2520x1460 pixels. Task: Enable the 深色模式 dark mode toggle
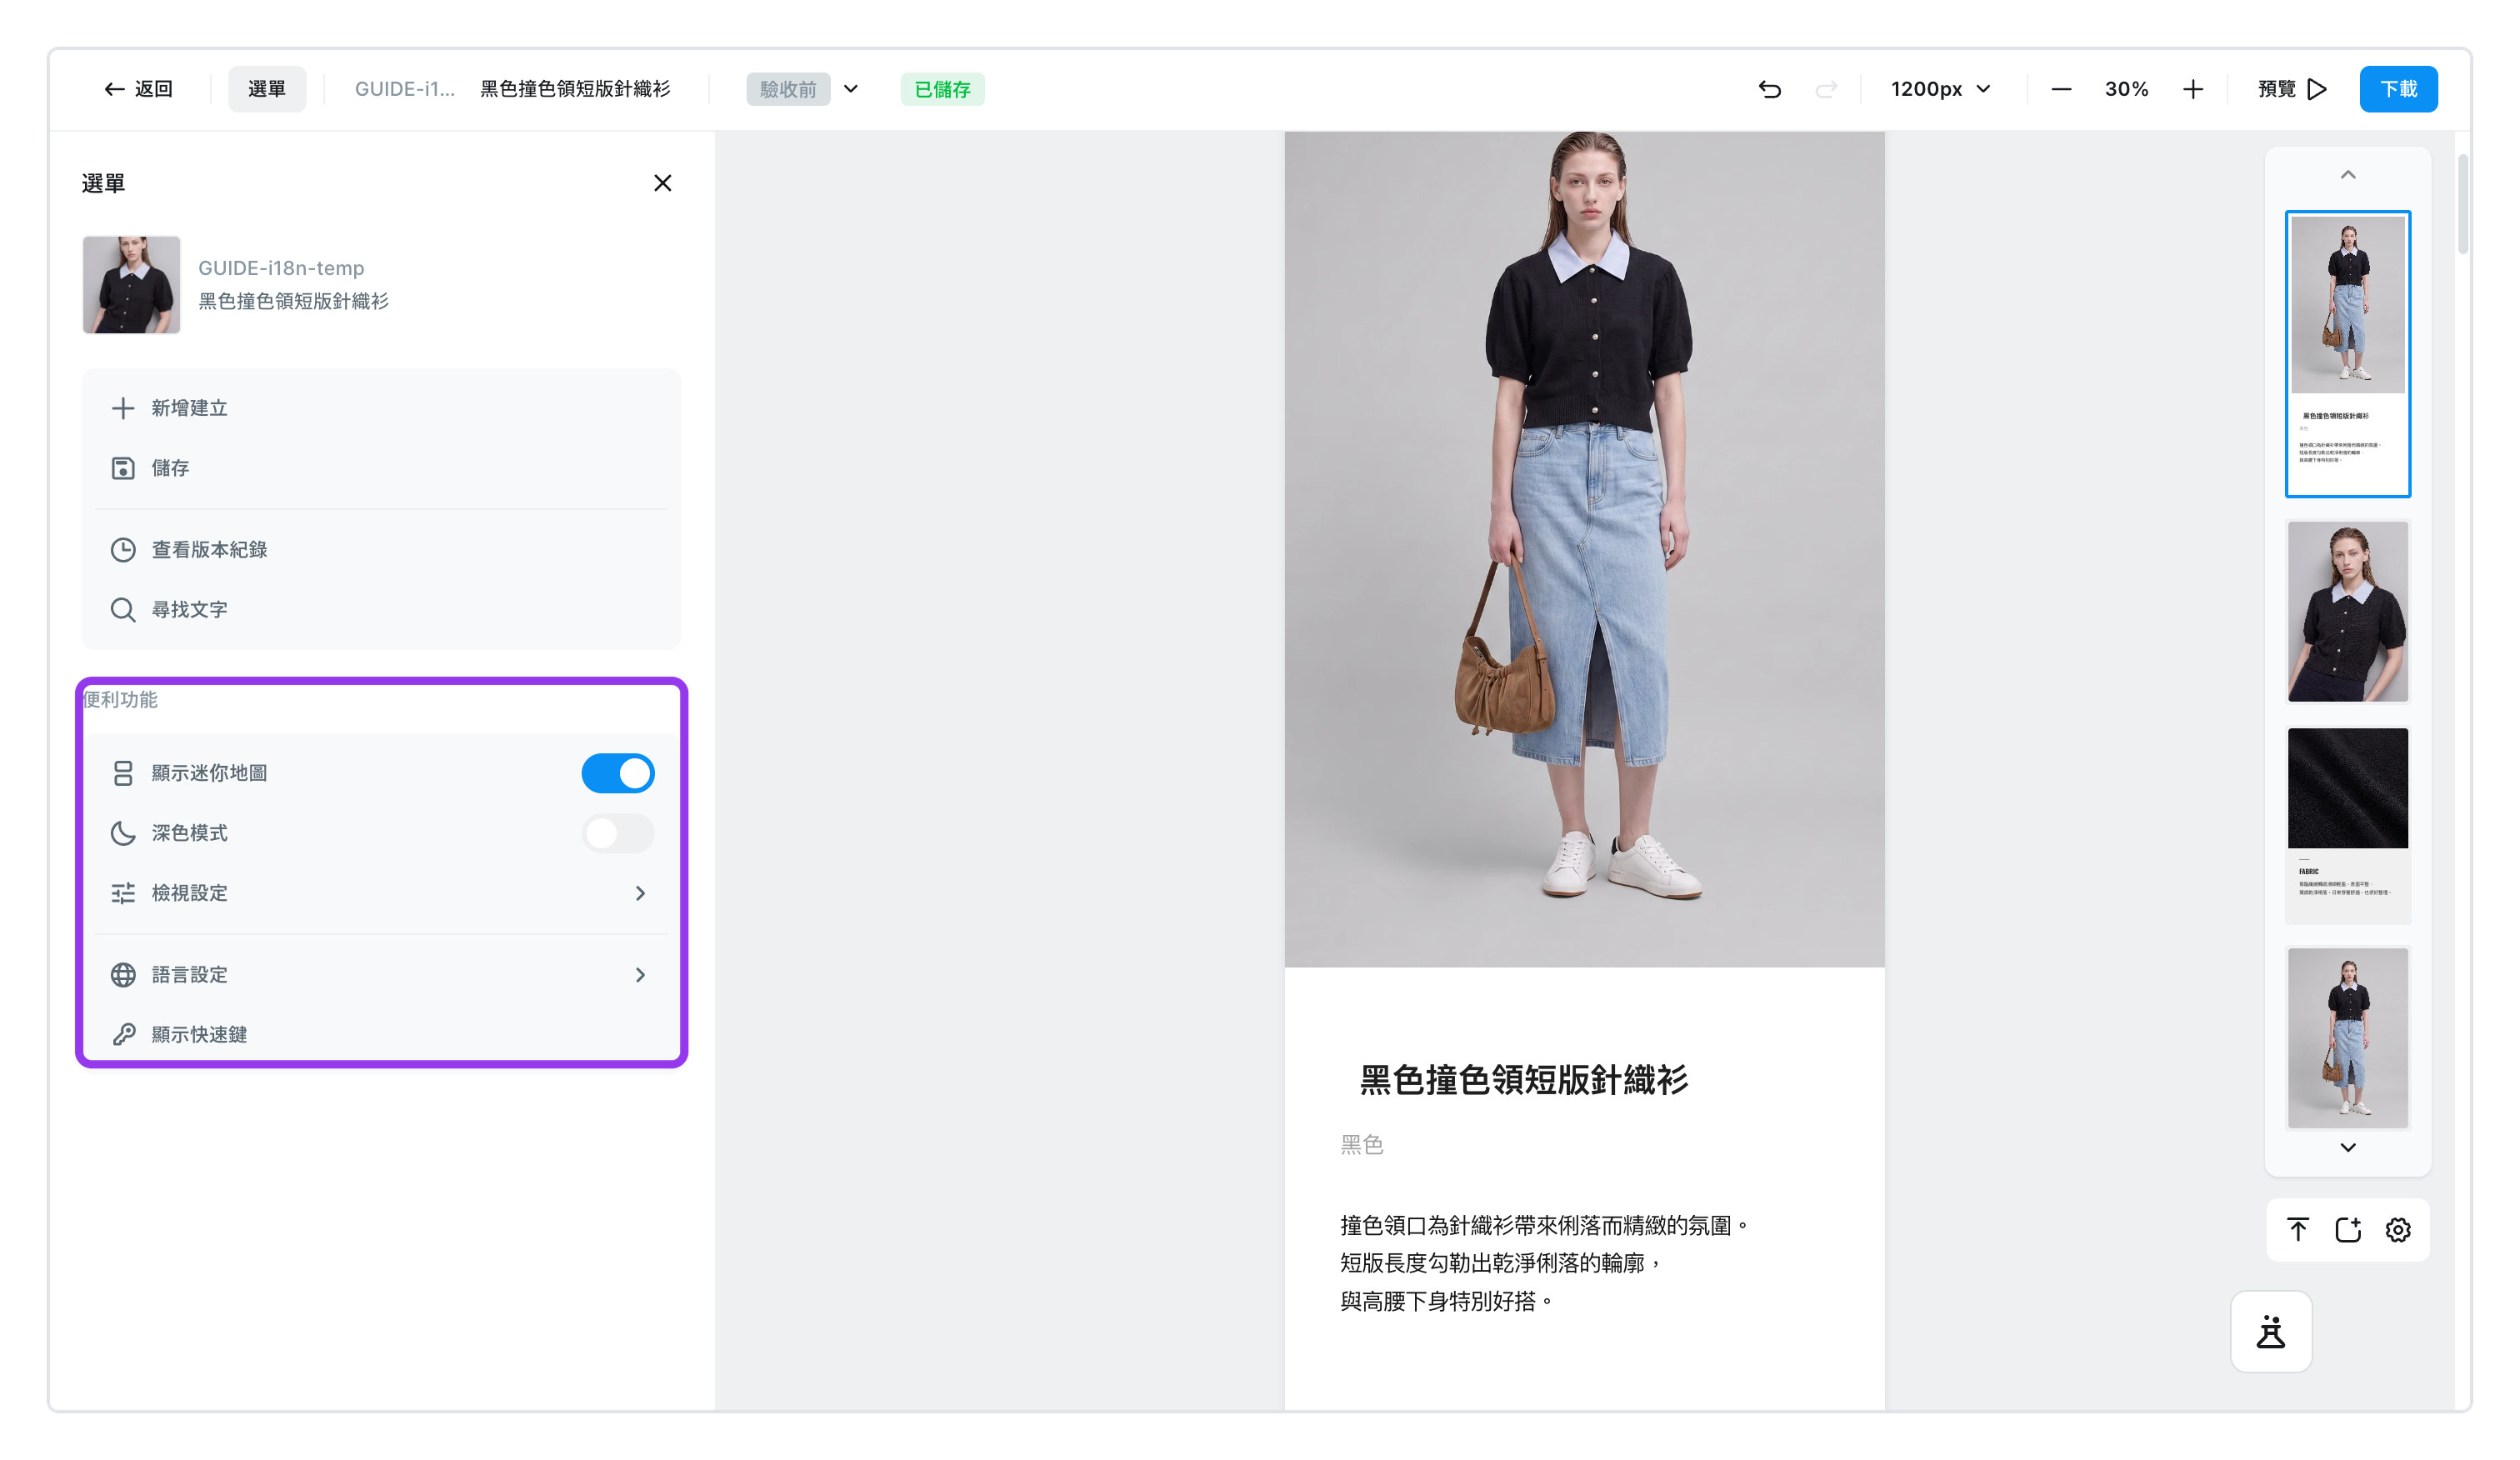[x=618, y=833]
